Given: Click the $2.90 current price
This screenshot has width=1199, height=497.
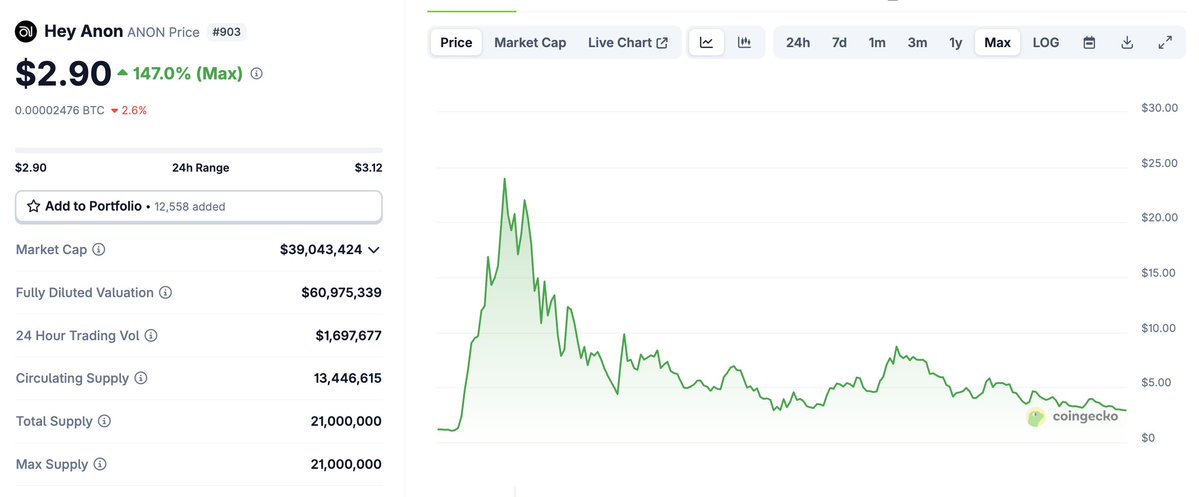Looking at the screenshot, I should click(x=63, y=73).
